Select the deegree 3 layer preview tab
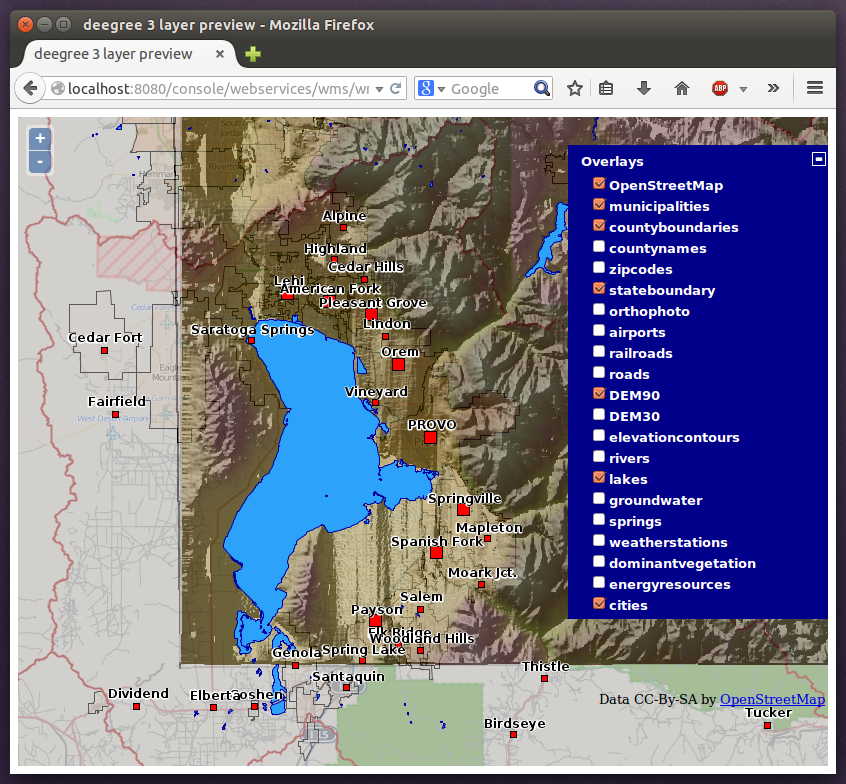Image resolution: width=846 pixels, height=784 pixels. point(113,54)
